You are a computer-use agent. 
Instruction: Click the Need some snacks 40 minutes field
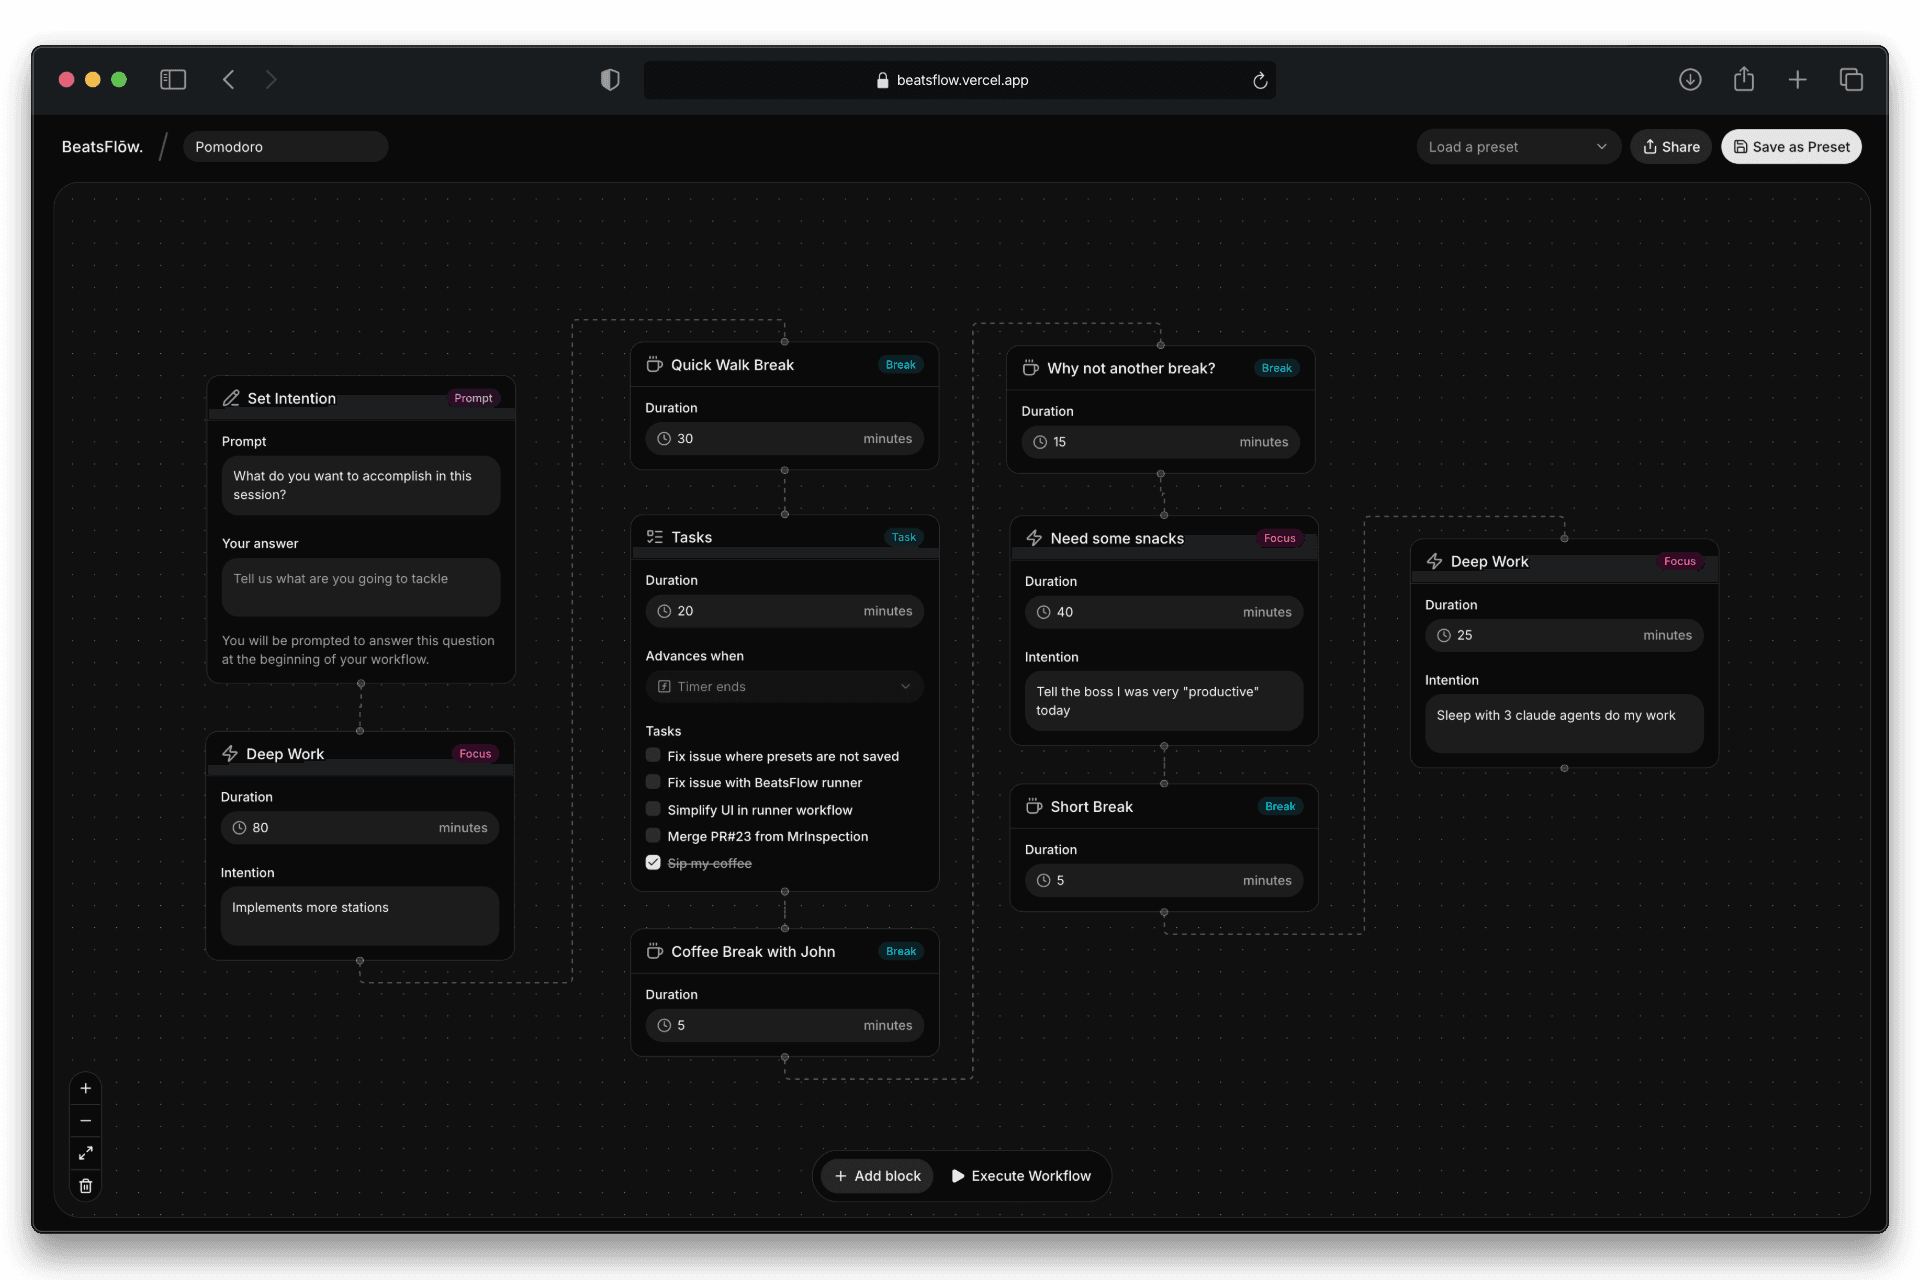(1164, 612)
